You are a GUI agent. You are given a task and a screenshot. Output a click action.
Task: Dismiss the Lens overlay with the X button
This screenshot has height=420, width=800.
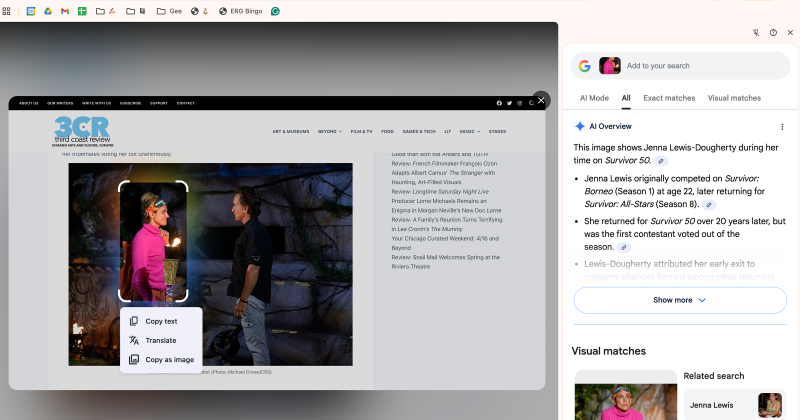click(x=541, y=101)
